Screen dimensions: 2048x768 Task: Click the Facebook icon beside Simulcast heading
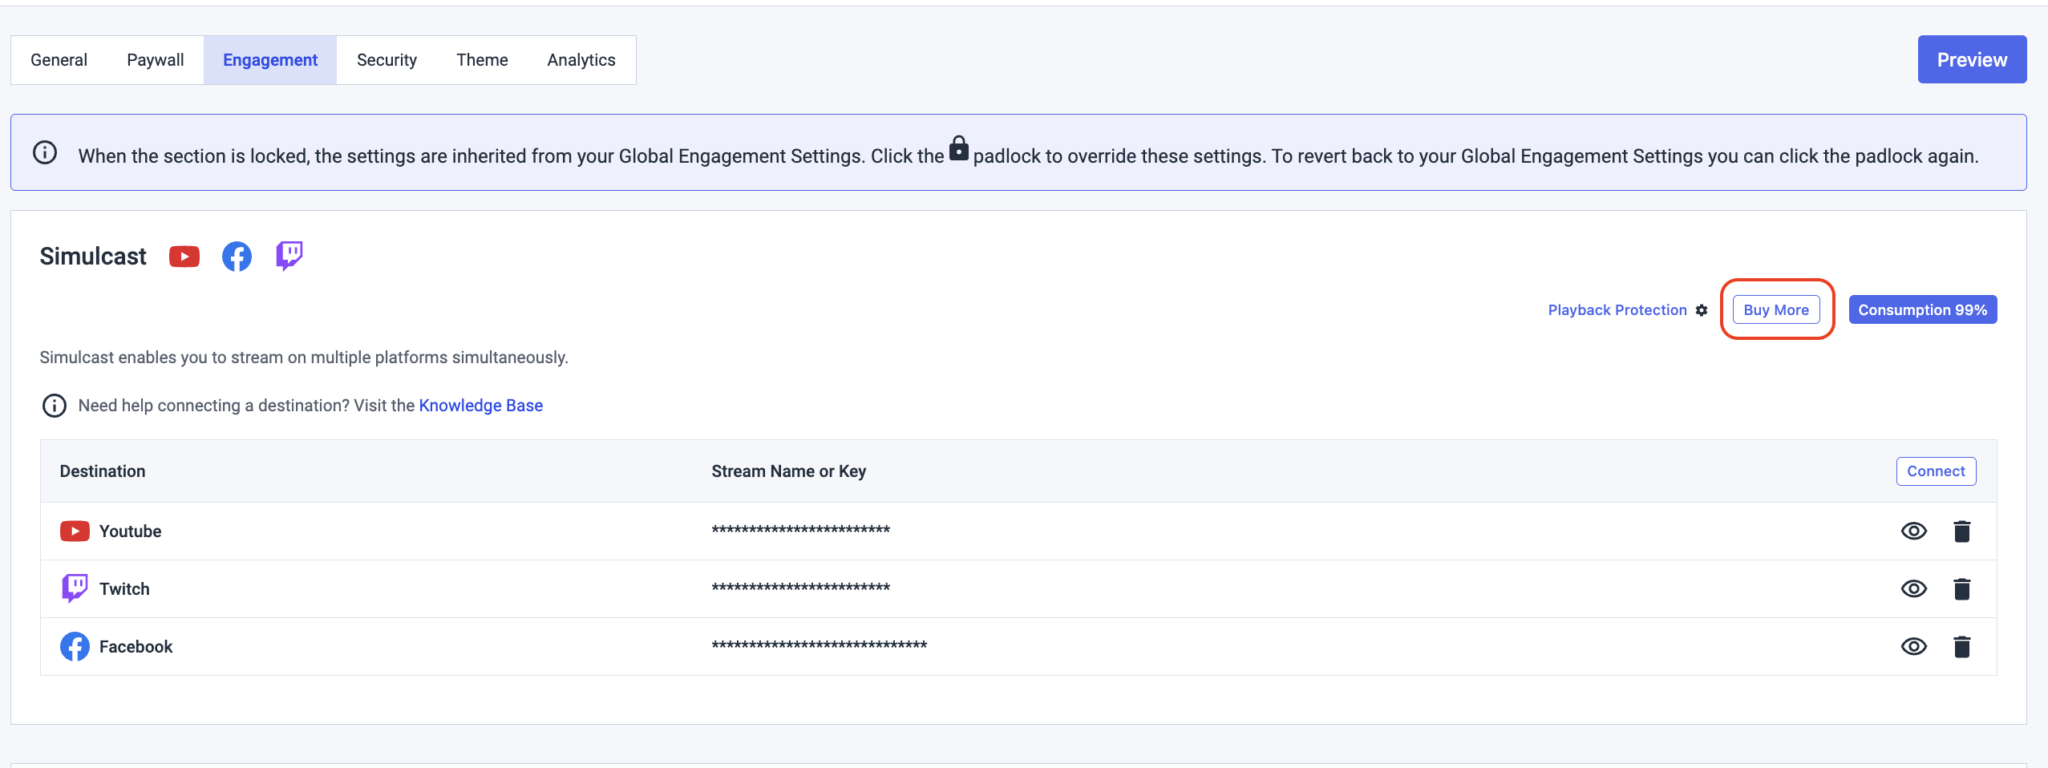point(237,257)
